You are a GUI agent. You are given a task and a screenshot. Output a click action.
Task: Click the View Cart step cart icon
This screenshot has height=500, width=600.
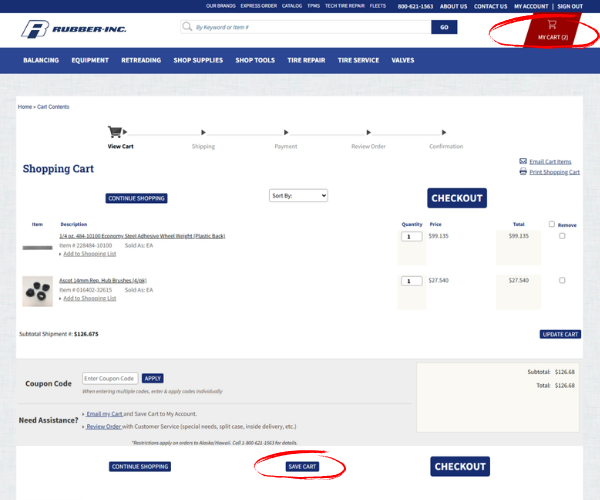(x=115, y=131)
